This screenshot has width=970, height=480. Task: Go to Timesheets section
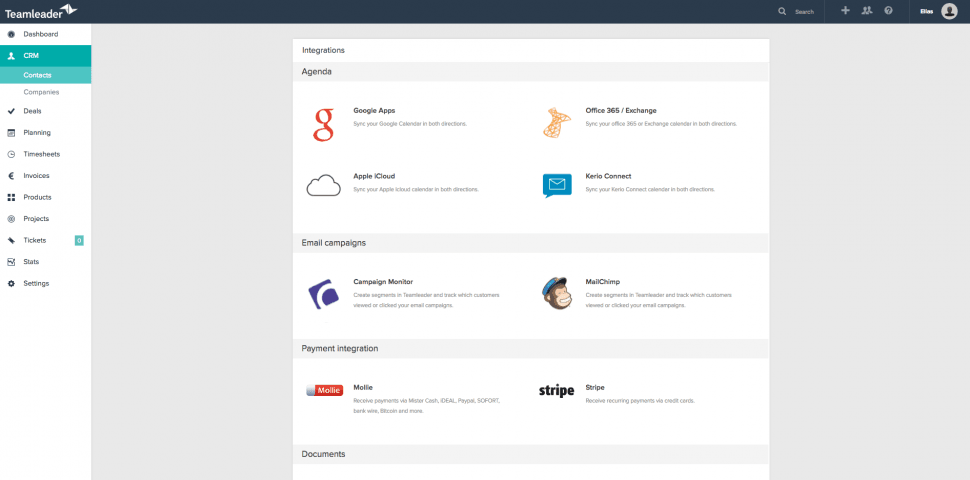point(42,154)
